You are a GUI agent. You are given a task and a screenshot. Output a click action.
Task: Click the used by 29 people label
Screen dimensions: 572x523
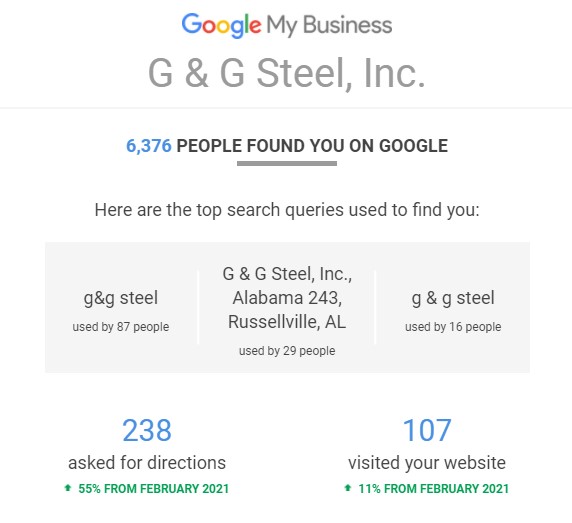[x=287, y=351]
